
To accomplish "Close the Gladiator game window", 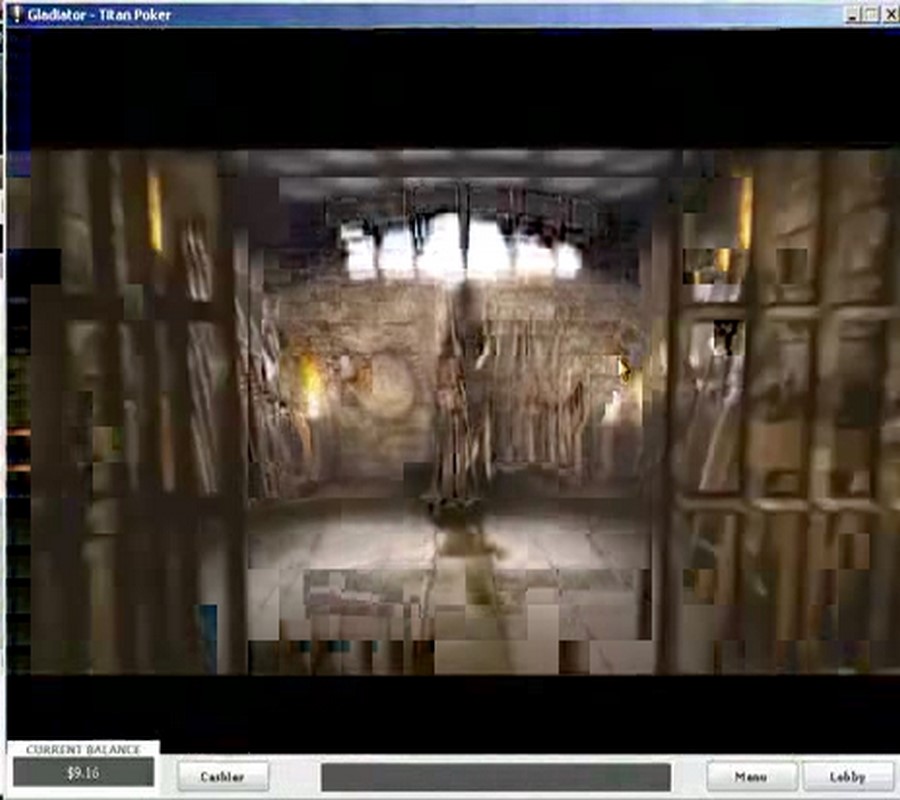I will point(888,14).
